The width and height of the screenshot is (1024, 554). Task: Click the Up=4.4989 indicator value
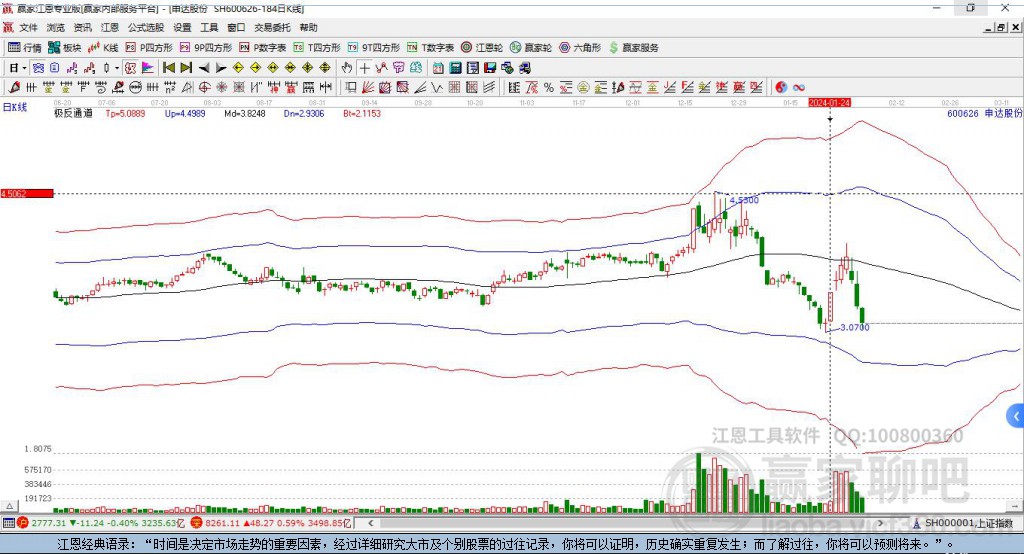point(185,113)
